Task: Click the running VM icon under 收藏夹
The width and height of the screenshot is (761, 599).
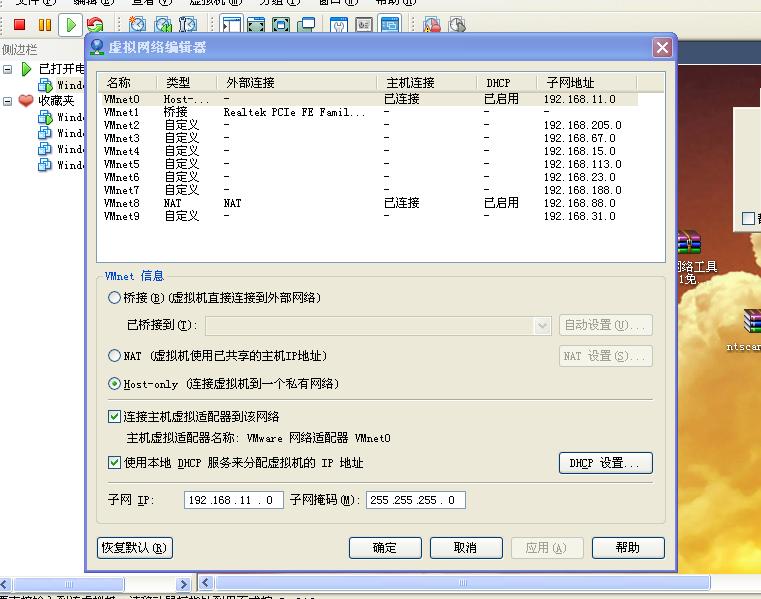Action: [45, 117]
